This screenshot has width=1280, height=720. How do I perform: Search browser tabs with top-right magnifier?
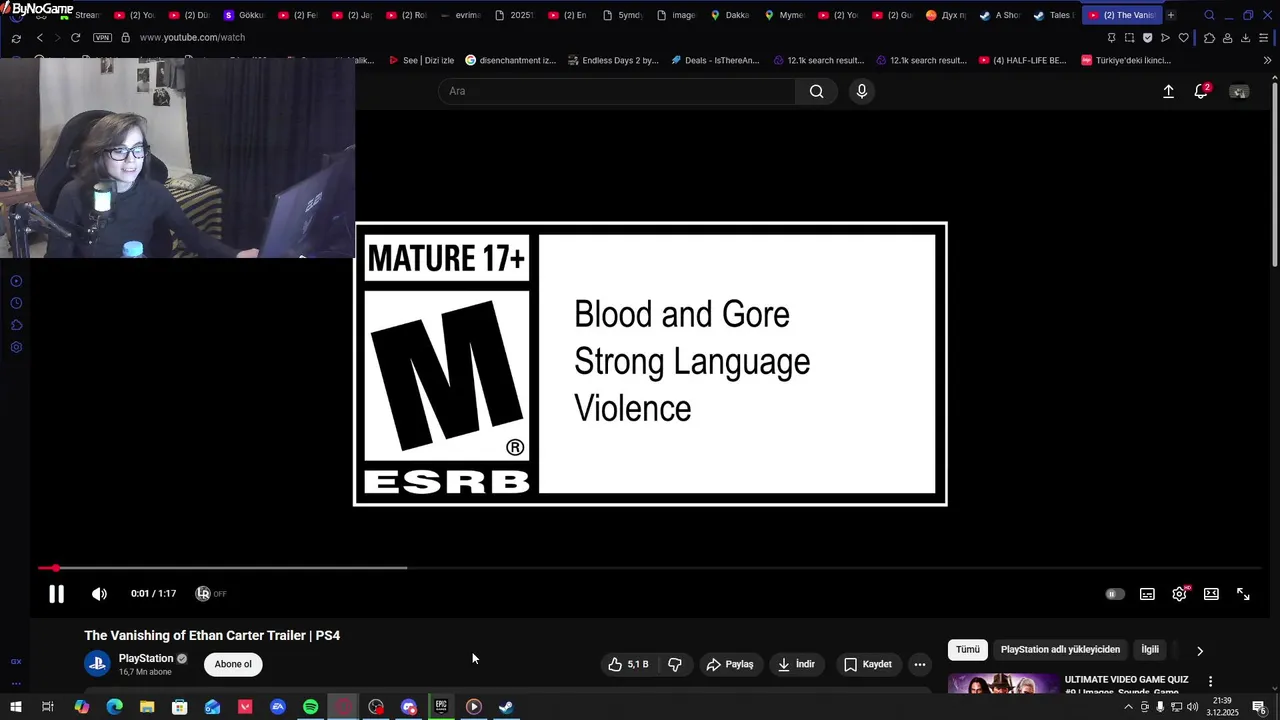pos(1209,15)
